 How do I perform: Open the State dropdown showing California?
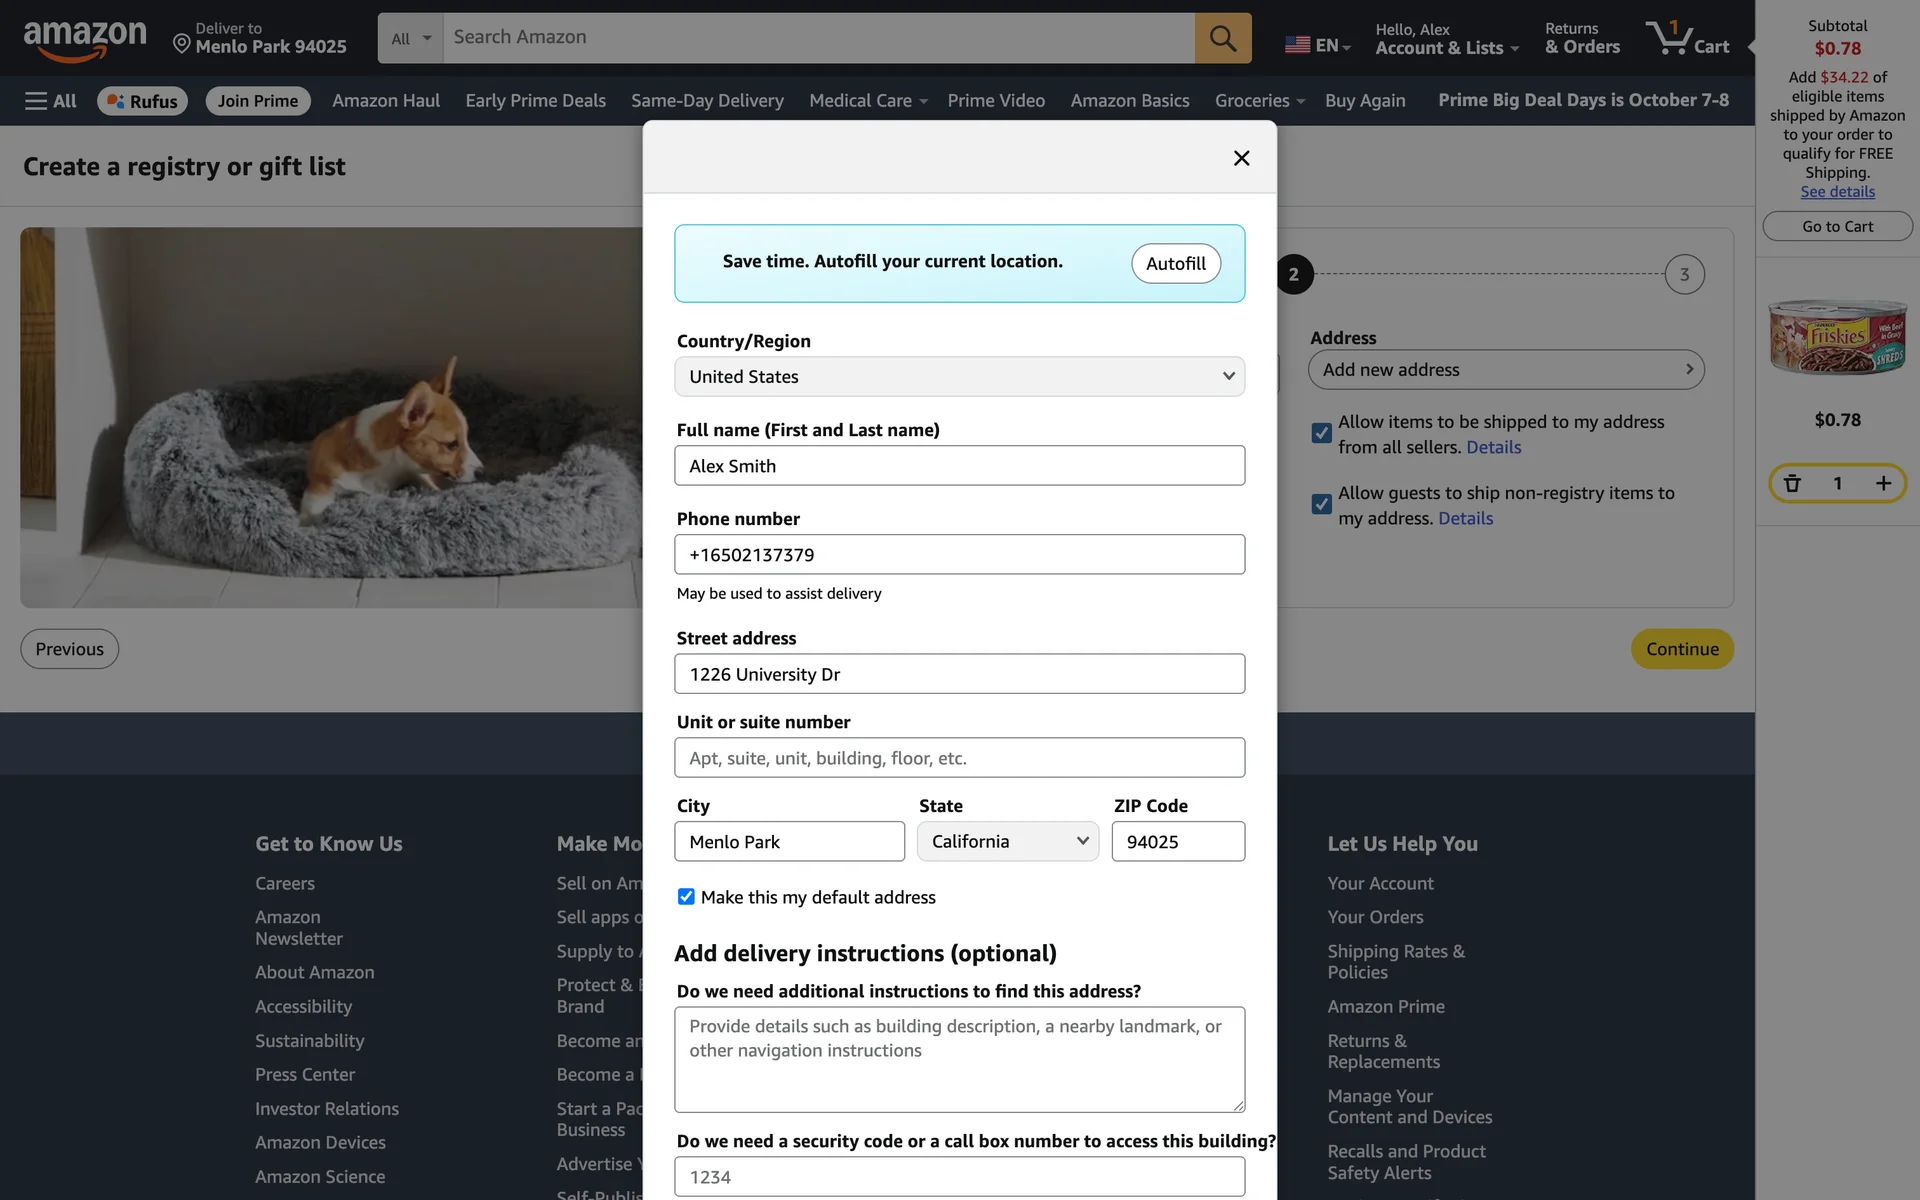[x=1007, y=842]
